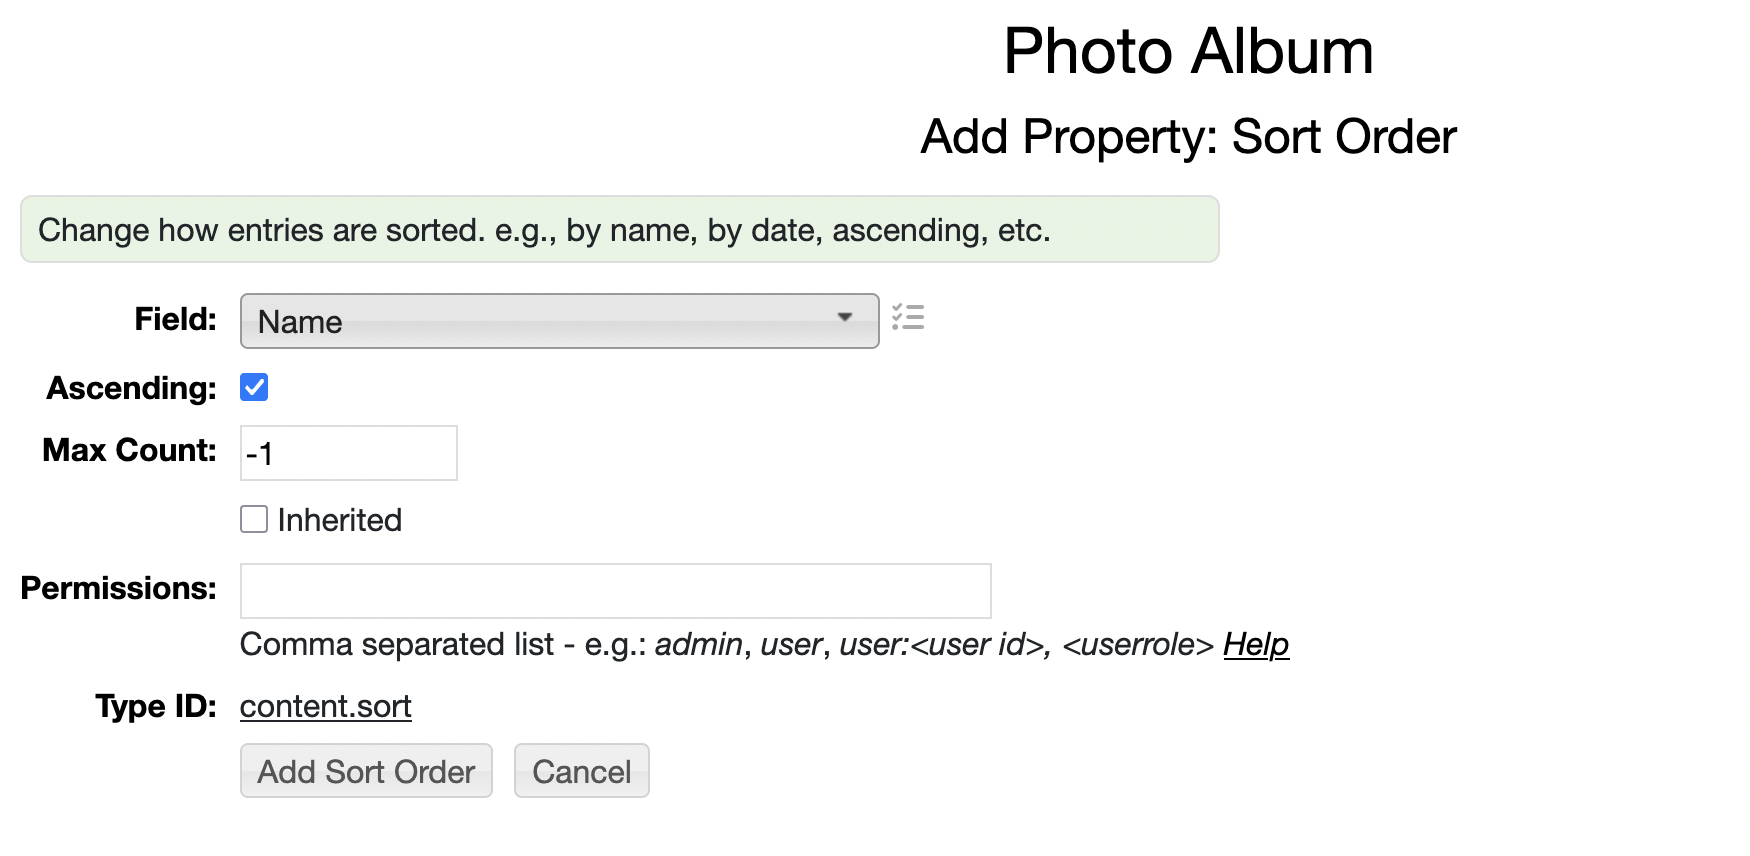Open the Field dropdown showing Name
Image resolution: width=1750 pixels, height=856 pixels.
[559, 321]
